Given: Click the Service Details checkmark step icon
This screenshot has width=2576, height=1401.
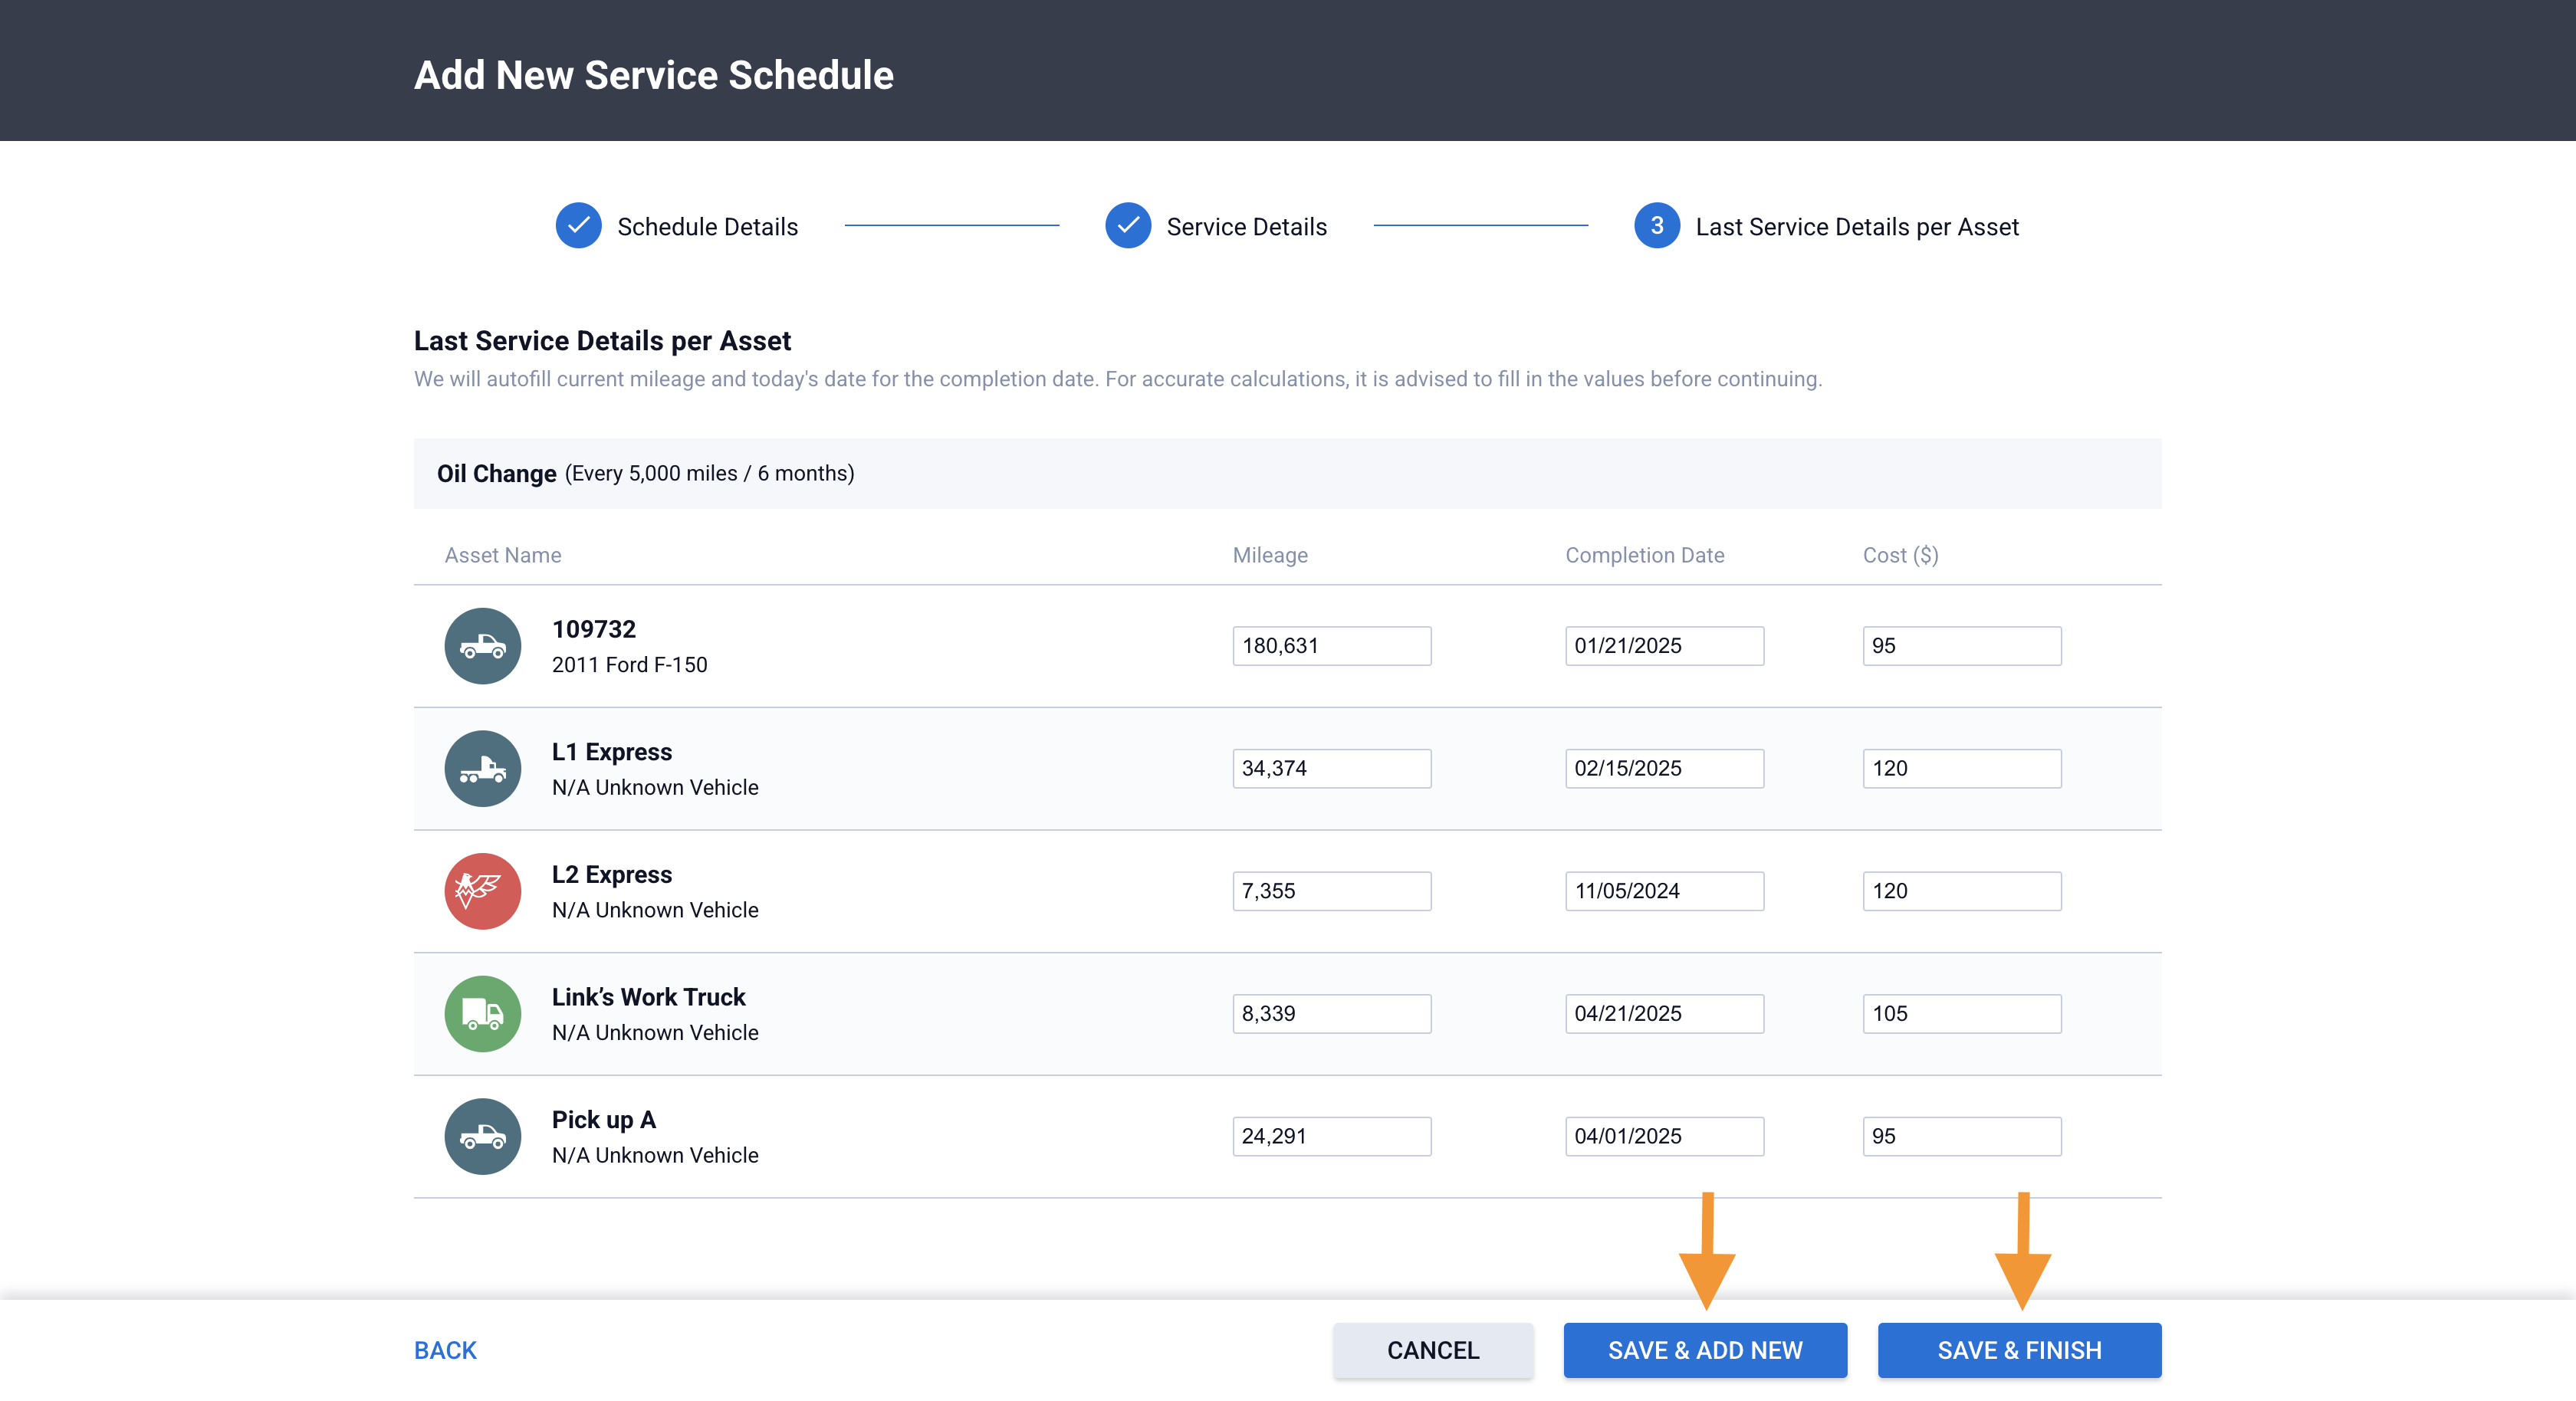Looking at the screenshot, I should click(x=1127, y=226).
